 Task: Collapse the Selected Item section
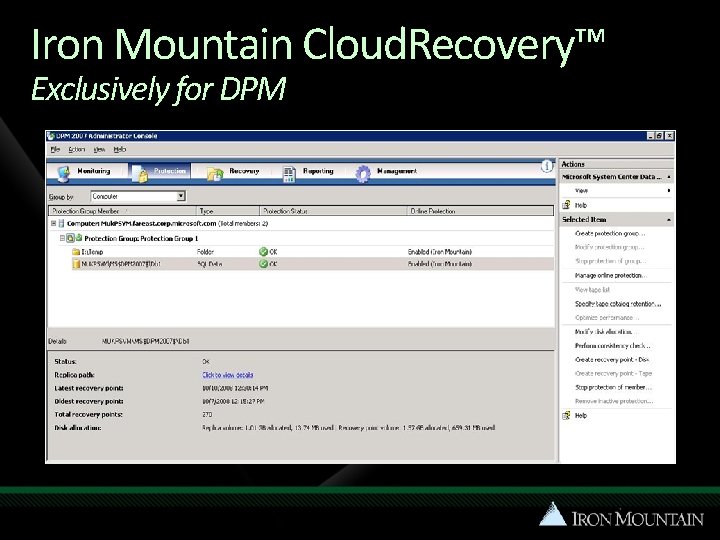[669, 220]
